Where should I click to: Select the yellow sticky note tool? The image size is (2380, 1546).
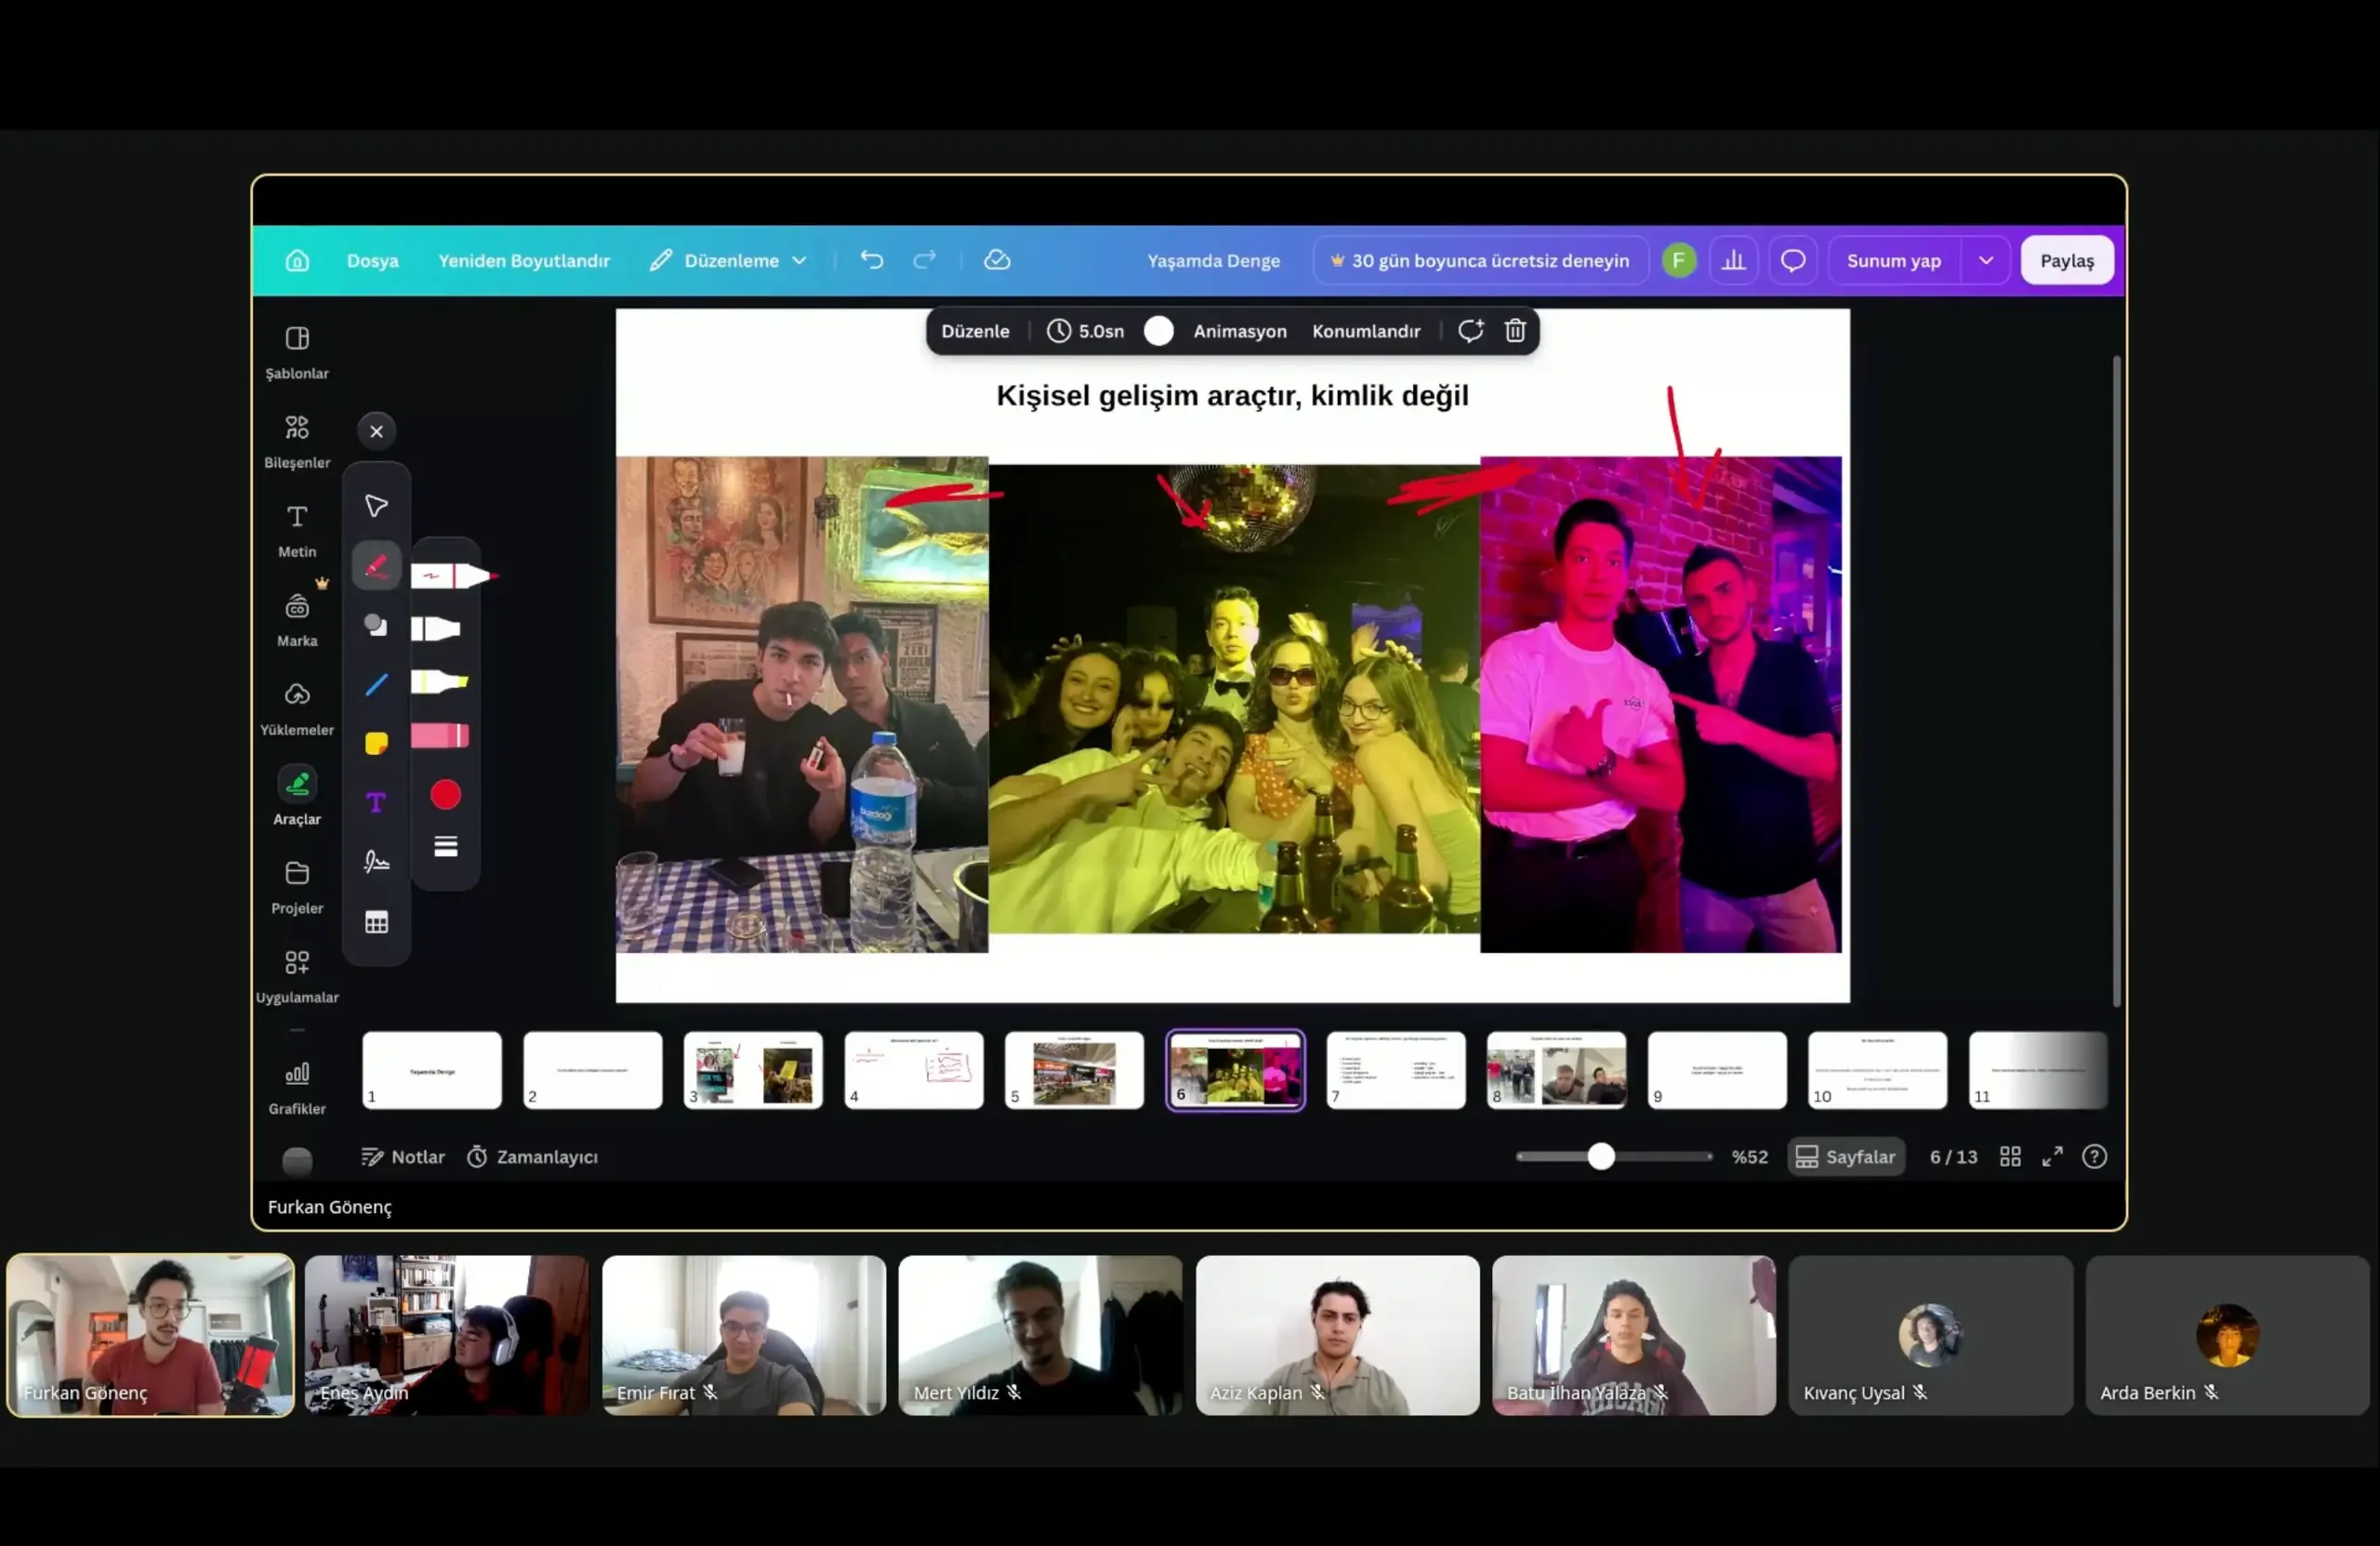(376, 744)
